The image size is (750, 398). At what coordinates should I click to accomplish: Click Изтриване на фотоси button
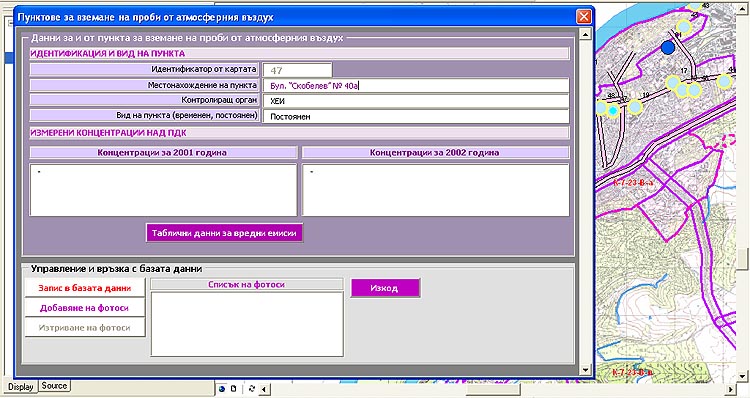click(85, 328)
